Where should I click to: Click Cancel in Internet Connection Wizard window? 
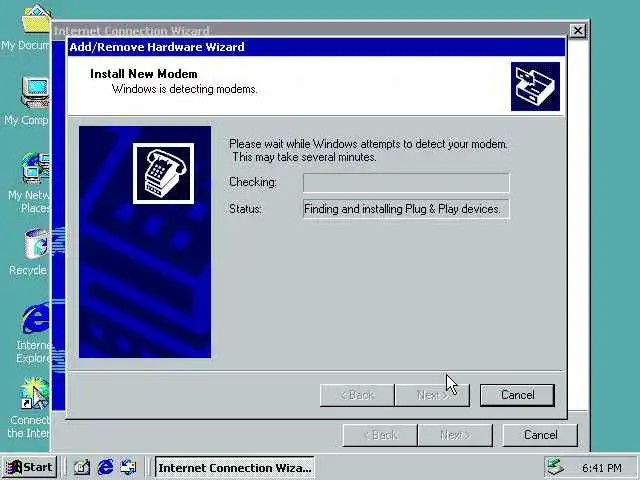pos(540,435)
